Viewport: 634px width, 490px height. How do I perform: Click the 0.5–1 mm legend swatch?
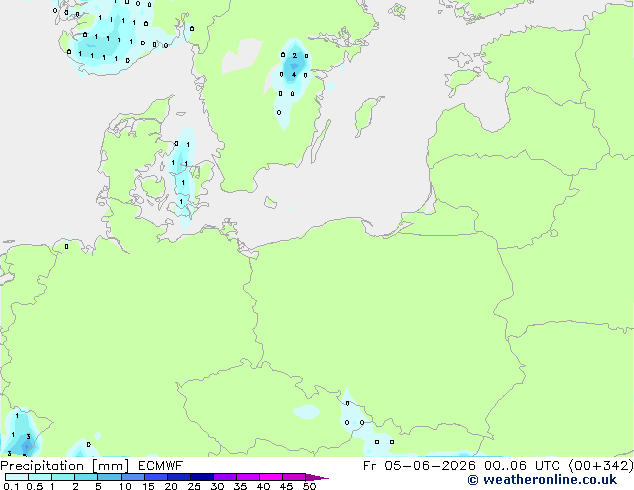40,477
